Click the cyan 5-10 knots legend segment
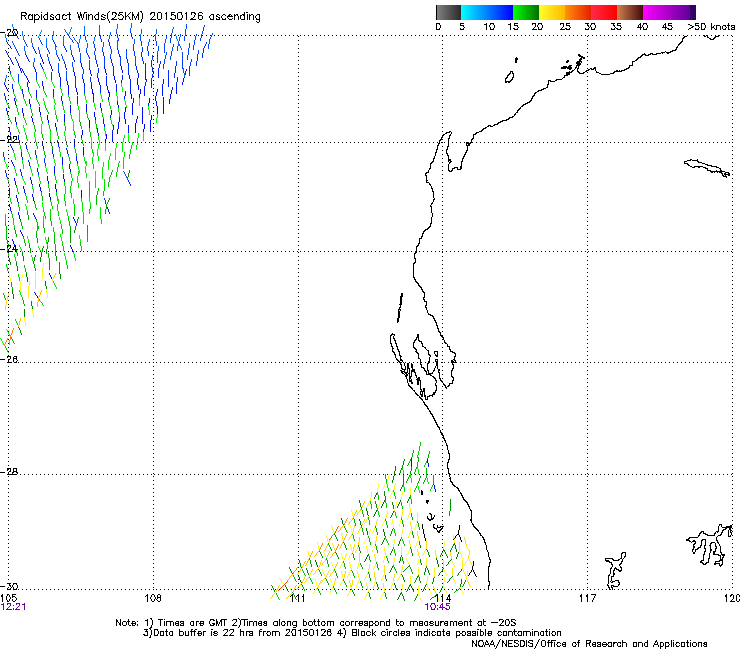The height and width of the screenshot is (650, 740). pos(474,12)
